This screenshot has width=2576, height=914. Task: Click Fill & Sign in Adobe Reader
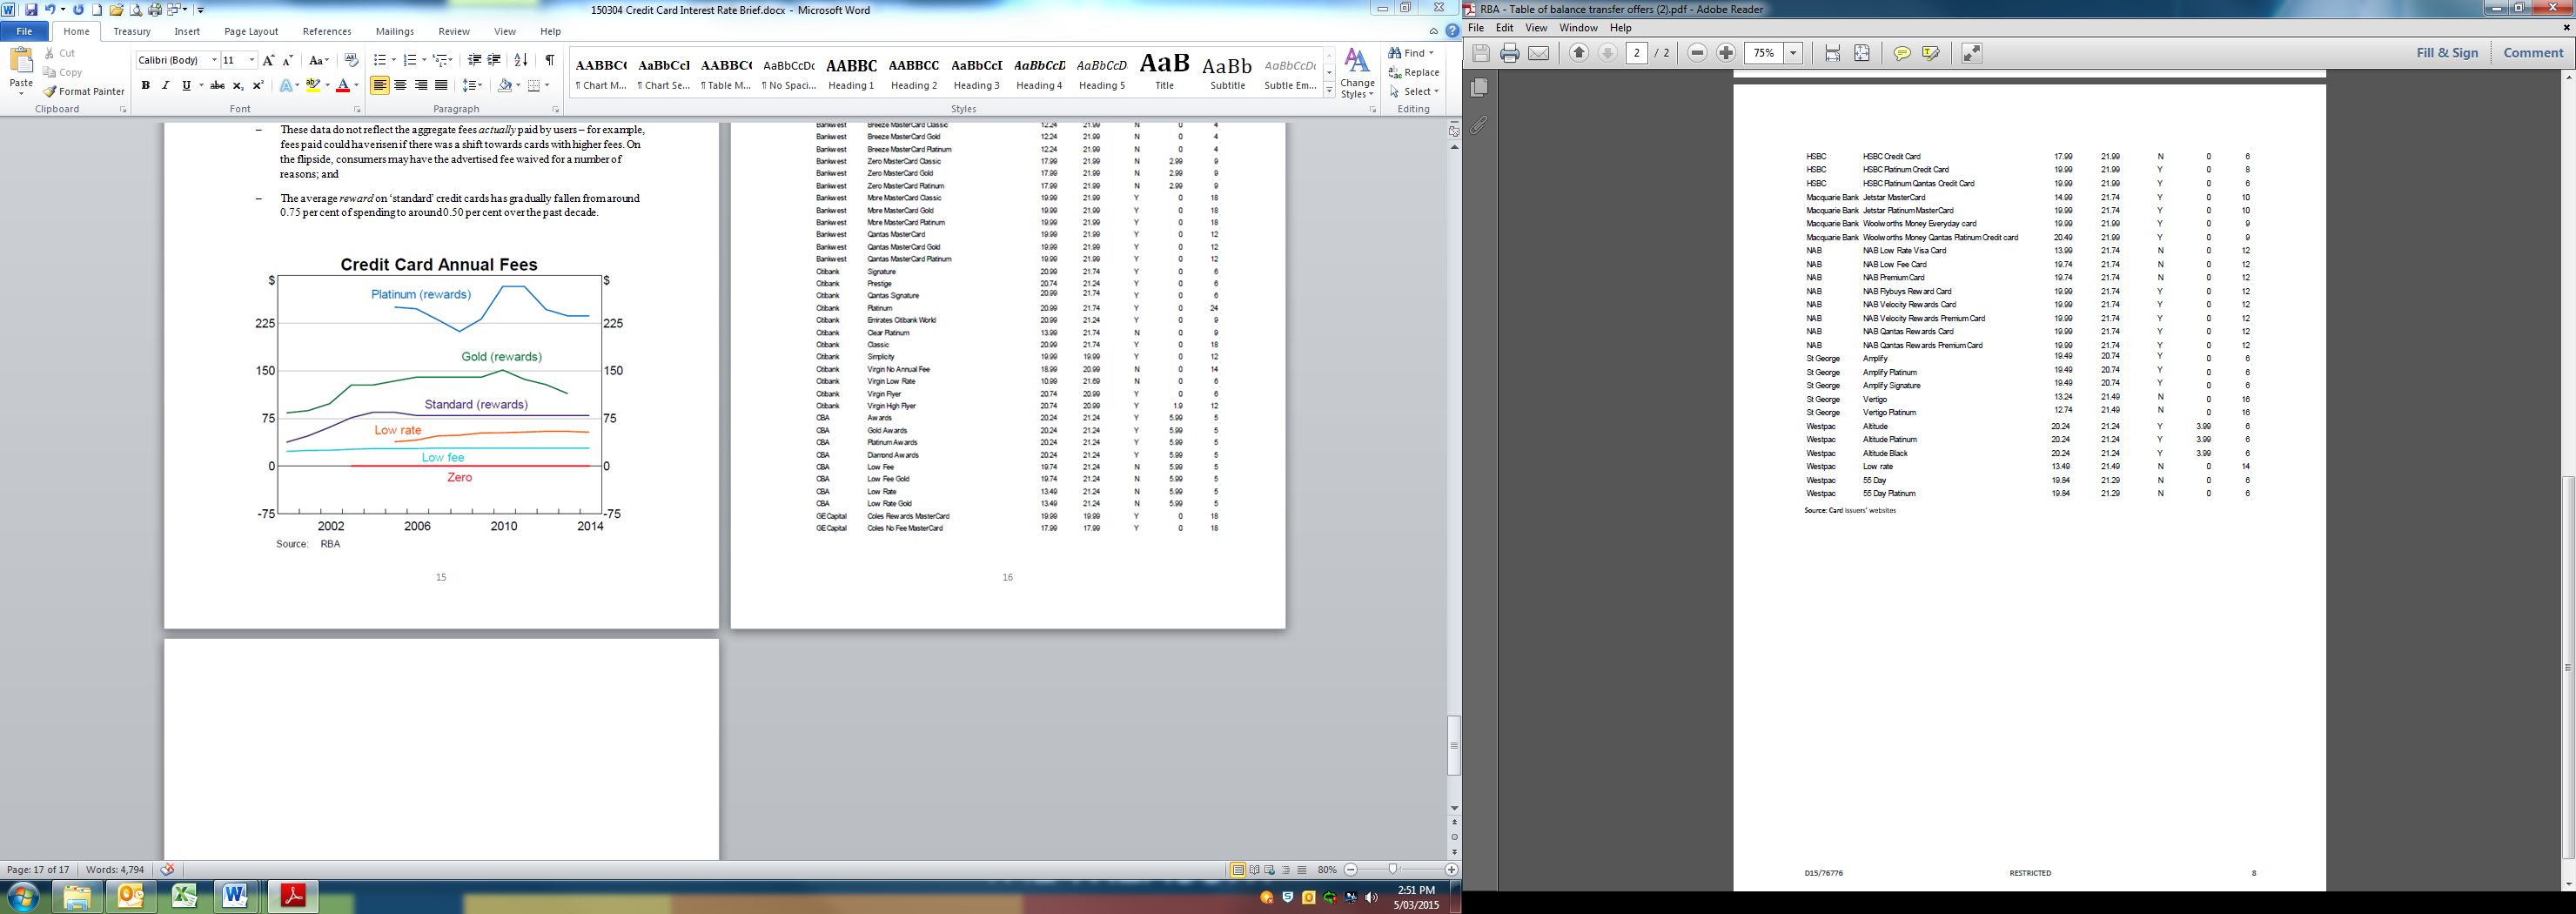[x=2447, y=53]
